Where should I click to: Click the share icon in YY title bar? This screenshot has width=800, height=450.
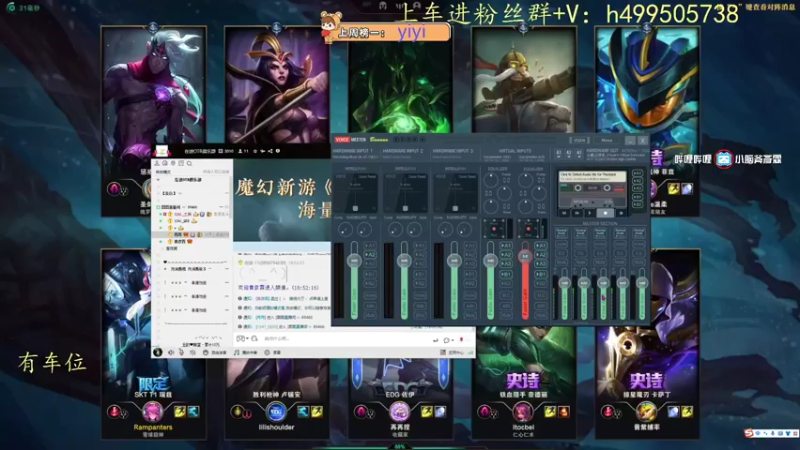click(270, 151)
